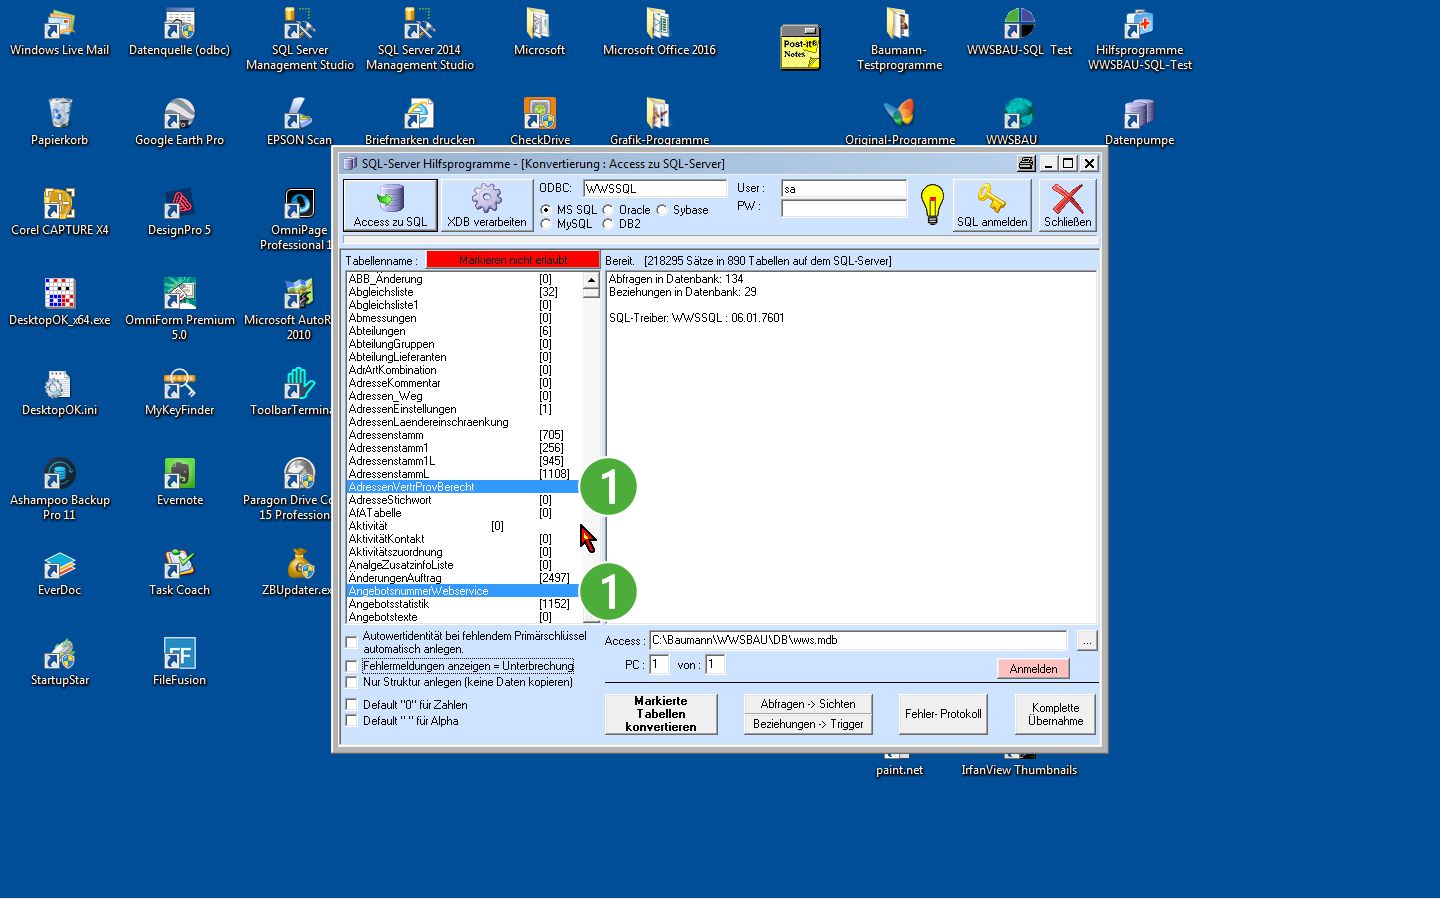This screenshot has width=1440, height=900.
Task: Select MySQL radio button
Action: [x=546, y=224]
